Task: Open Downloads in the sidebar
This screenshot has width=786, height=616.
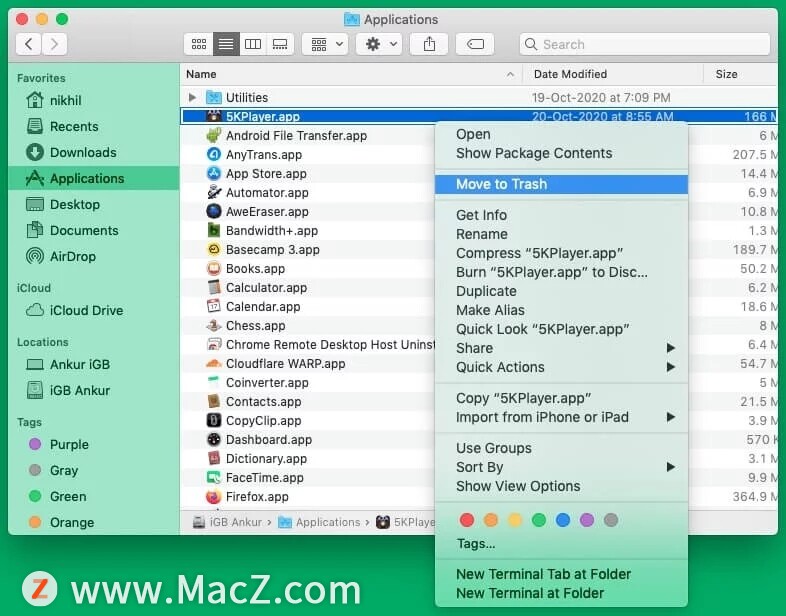Action: click(93, 152)
